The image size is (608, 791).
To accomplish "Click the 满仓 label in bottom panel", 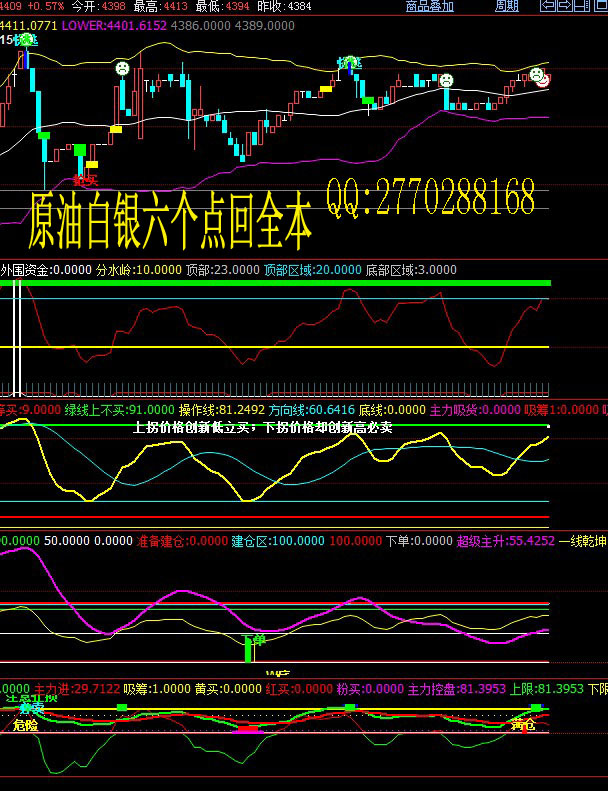I will tap(522, 723).
